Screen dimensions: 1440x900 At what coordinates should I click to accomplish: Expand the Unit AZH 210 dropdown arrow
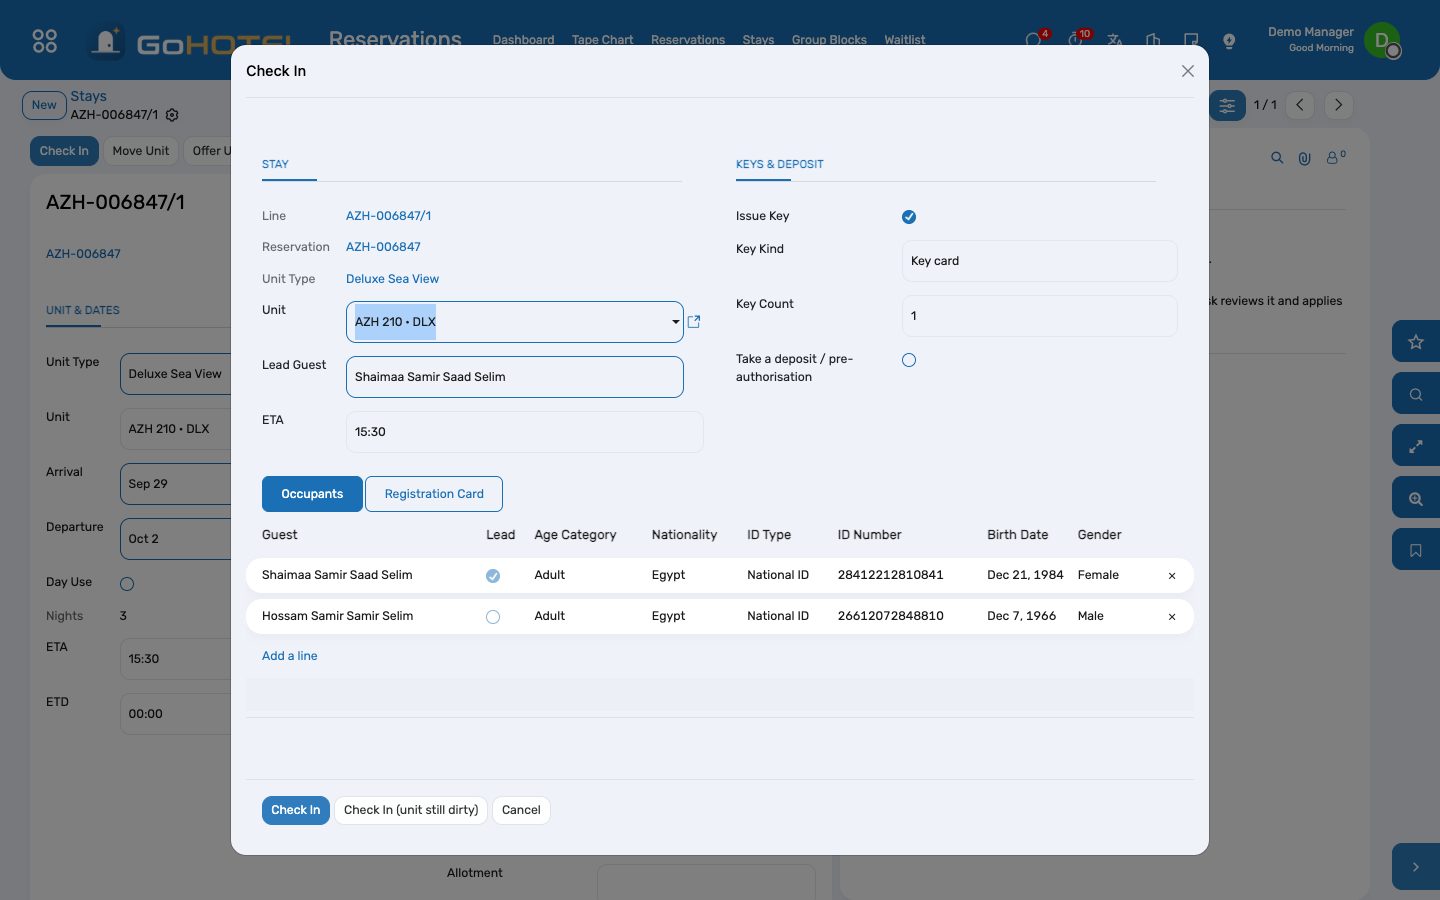point(676,322)
